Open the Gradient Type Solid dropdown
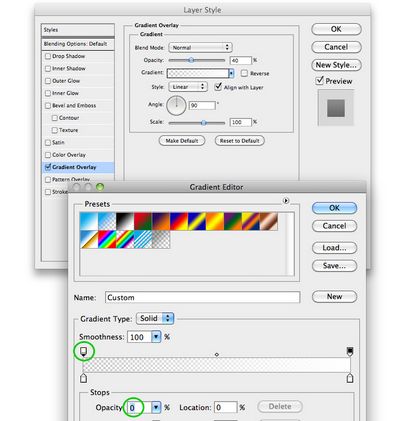Image resolution: width=410 pixels, height=421 pixels. [x=155, y=318]
